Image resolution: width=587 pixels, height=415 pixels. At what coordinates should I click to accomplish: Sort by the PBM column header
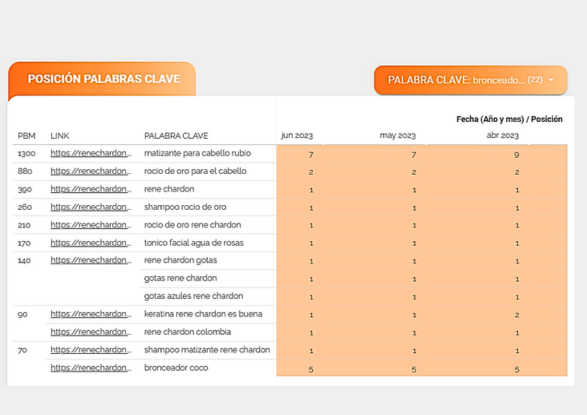[x=26, y=136]
